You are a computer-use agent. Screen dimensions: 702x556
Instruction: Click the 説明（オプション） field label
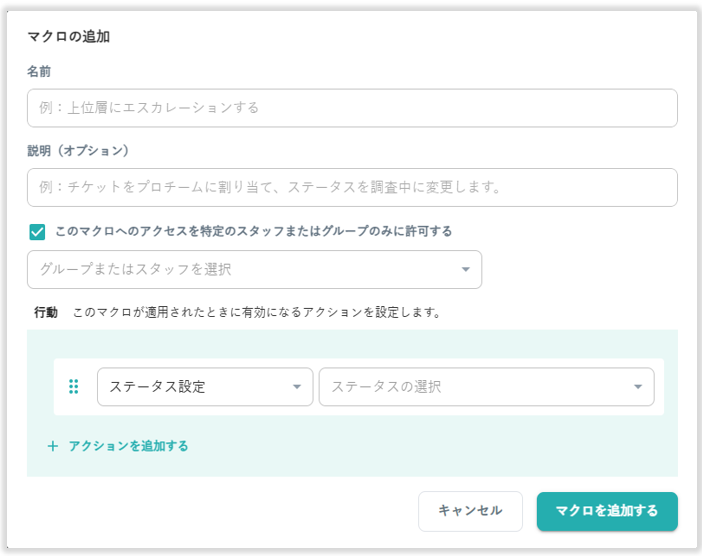coord(78,151)
